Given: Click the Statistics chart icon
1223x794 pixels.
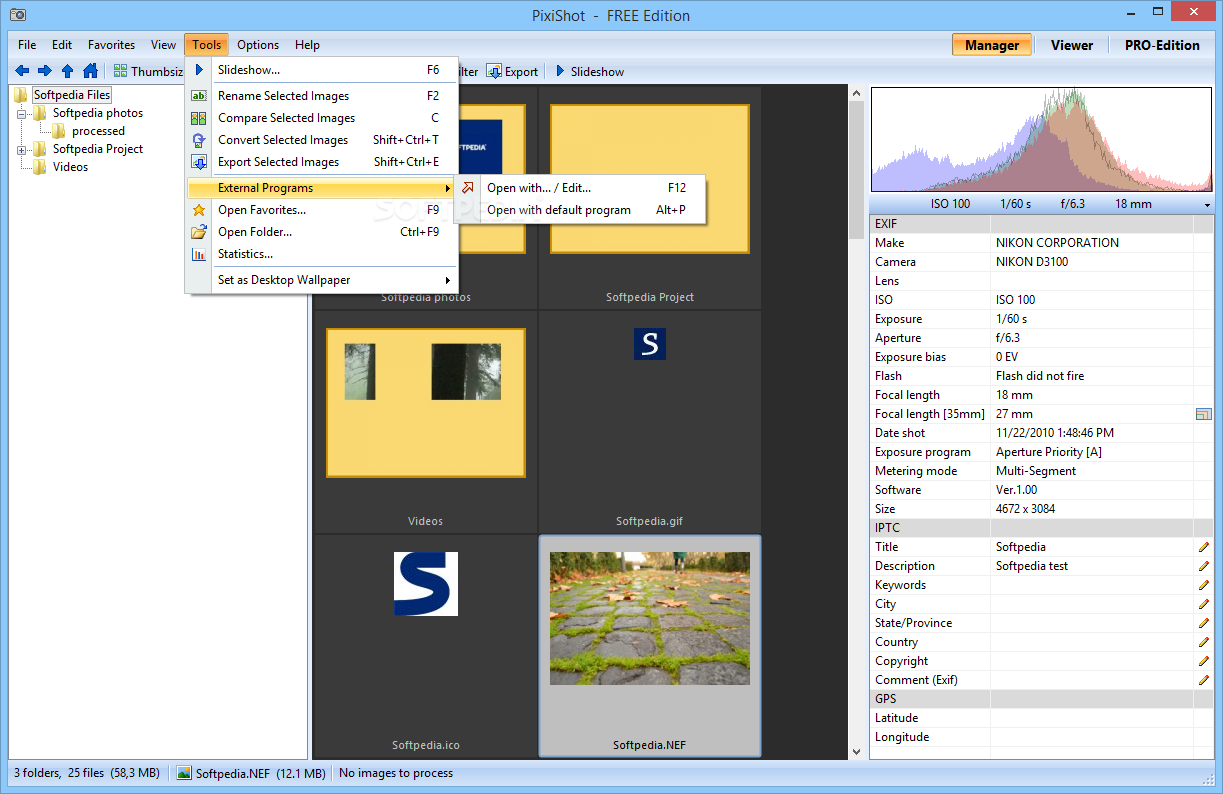Looking at the screenshot, I should [x=199, y=254].
